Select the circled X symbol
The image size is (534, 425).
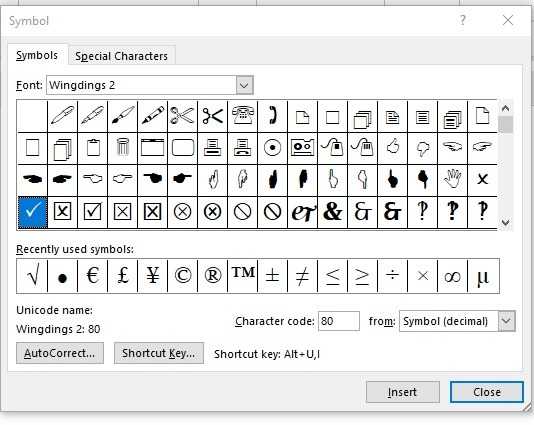click(183, 212)
